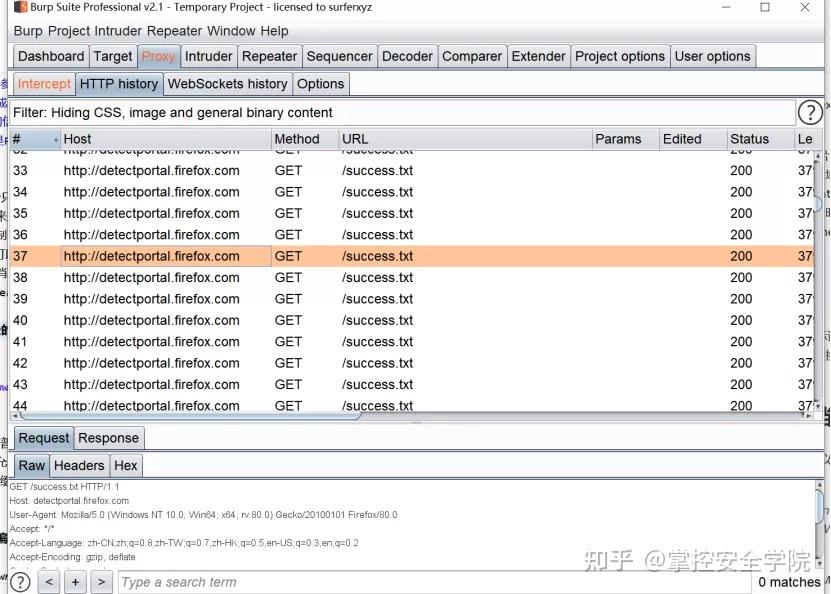Image resolution: width=831 pixels, height=594 pixels.
Task: Open the WebSockets history sub-tab
Action: pyautogui.click(x=227, y=84)
